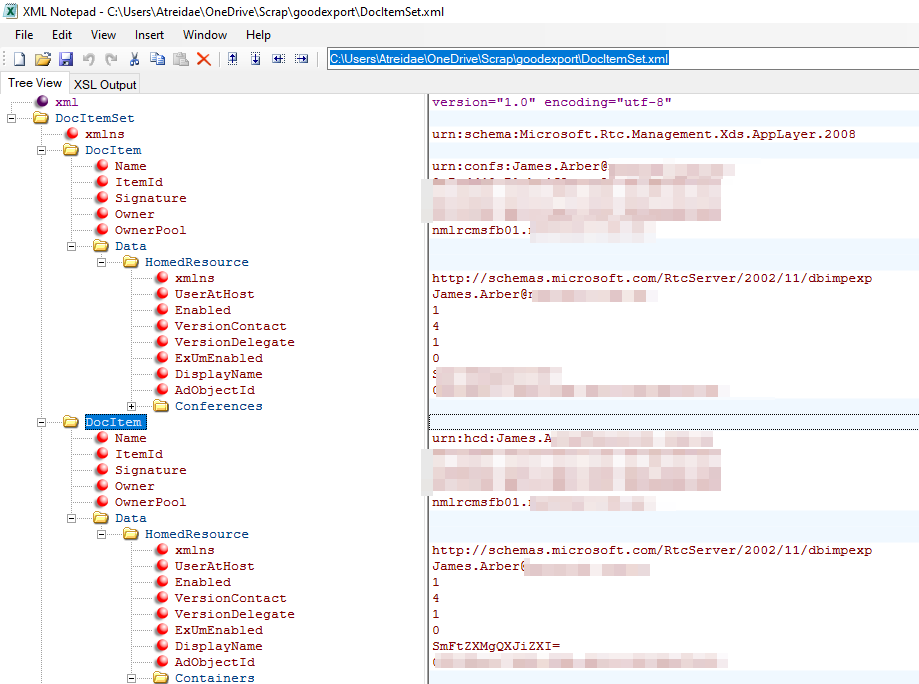Viewport: 919px width, 684px height.
Task: Nudge the selected node left
Action: click(278, 59)
